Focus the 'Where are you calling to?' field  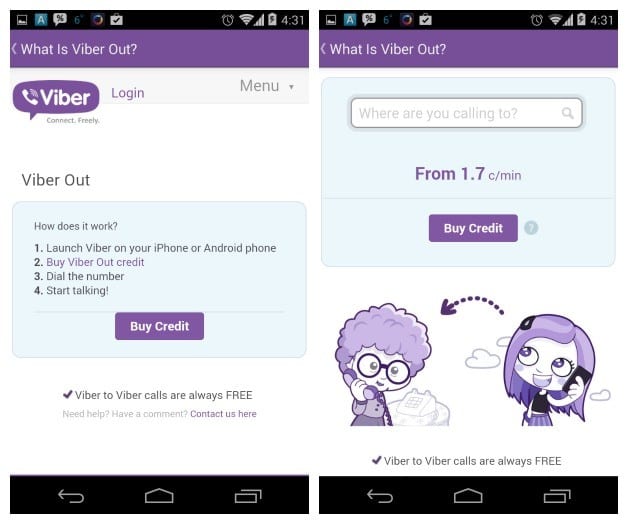coord(466,113)
